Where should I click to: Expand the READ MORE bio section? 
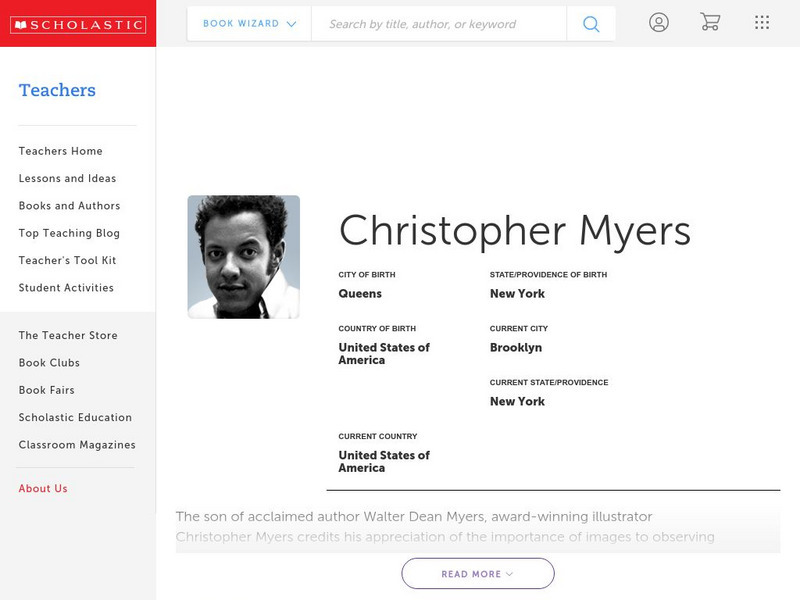477,573
